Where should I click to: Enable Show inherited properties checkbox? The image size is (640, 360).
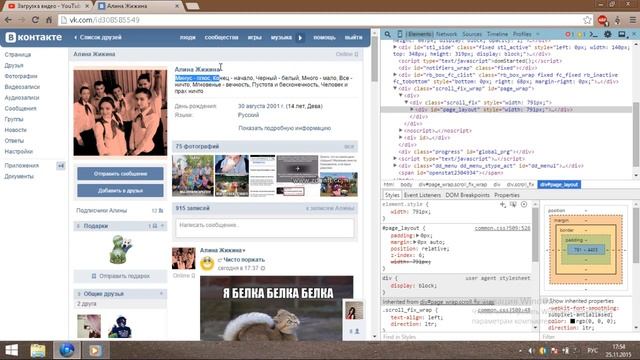548,301
